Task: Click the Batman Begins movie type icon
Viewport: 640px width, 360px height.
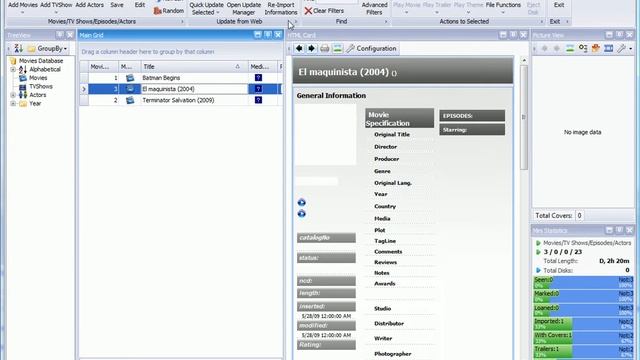Action: pyautogui.click(x=130, y=78)
